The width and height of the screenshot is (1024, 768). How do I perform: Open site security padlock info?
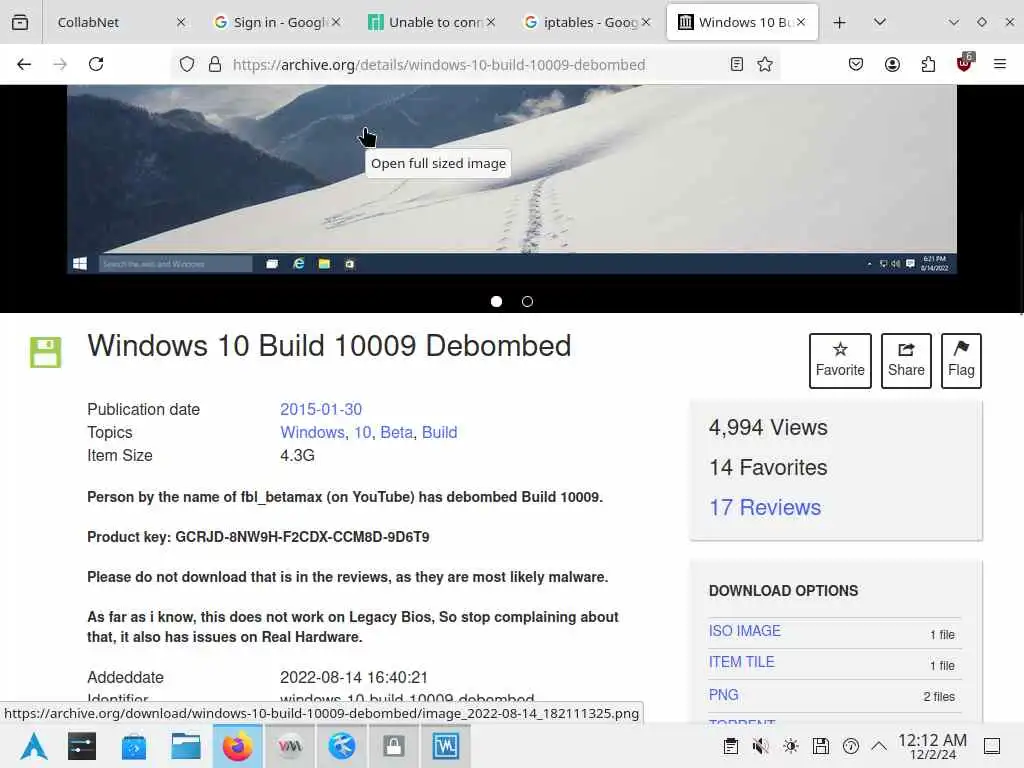tap(215, 64)
